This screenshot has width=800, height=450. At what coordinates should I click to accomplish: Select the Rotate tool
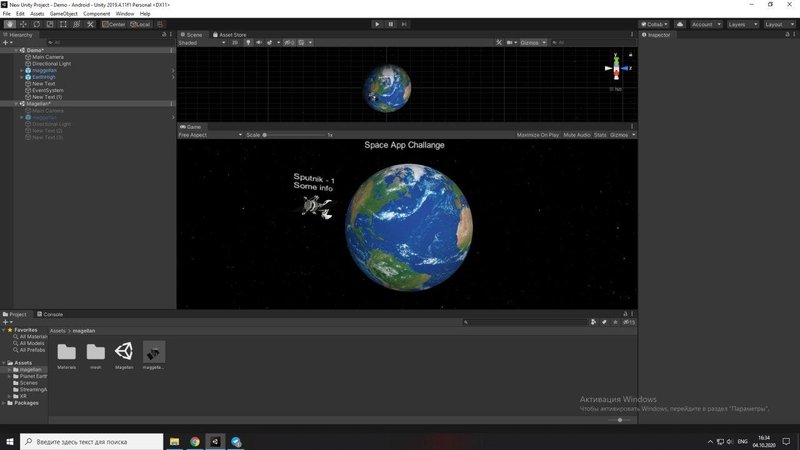click(36, 24)
